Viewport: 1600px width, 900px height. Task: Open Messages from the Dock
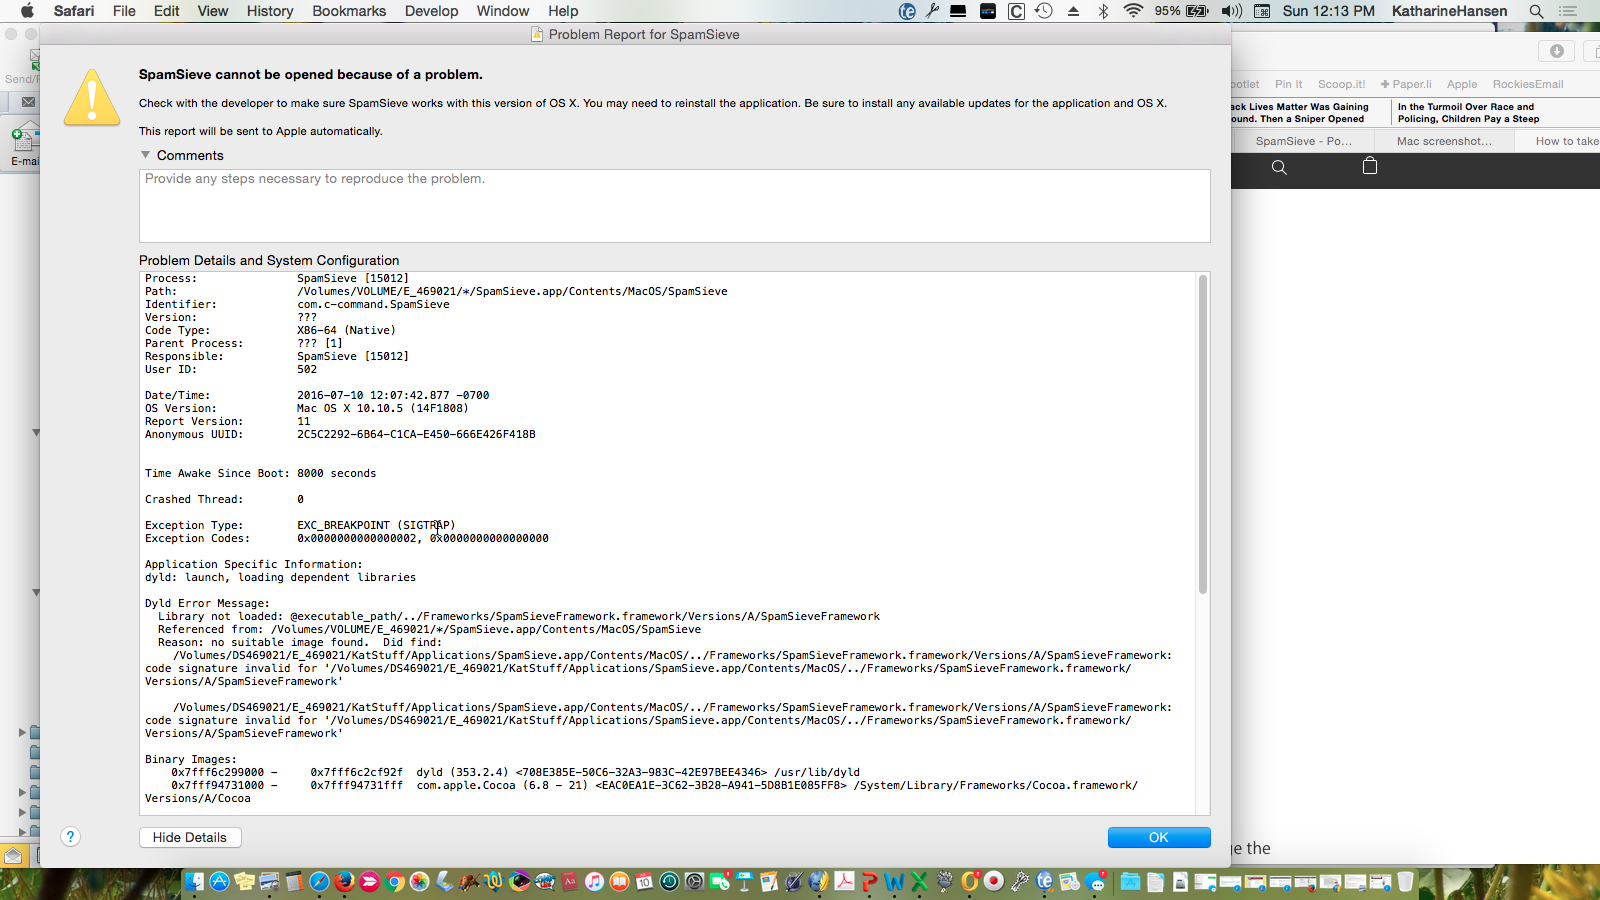tap(1096, 881)
